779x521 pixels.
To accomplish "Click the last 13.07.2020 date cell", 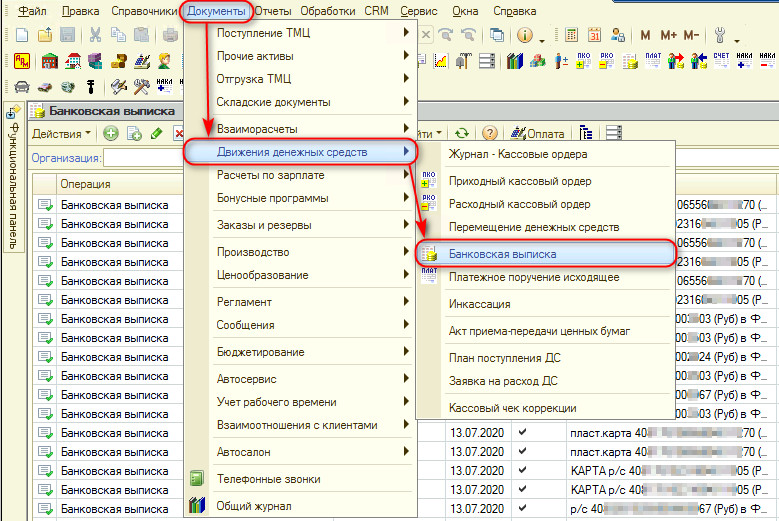I will click(x=477, y=509).
